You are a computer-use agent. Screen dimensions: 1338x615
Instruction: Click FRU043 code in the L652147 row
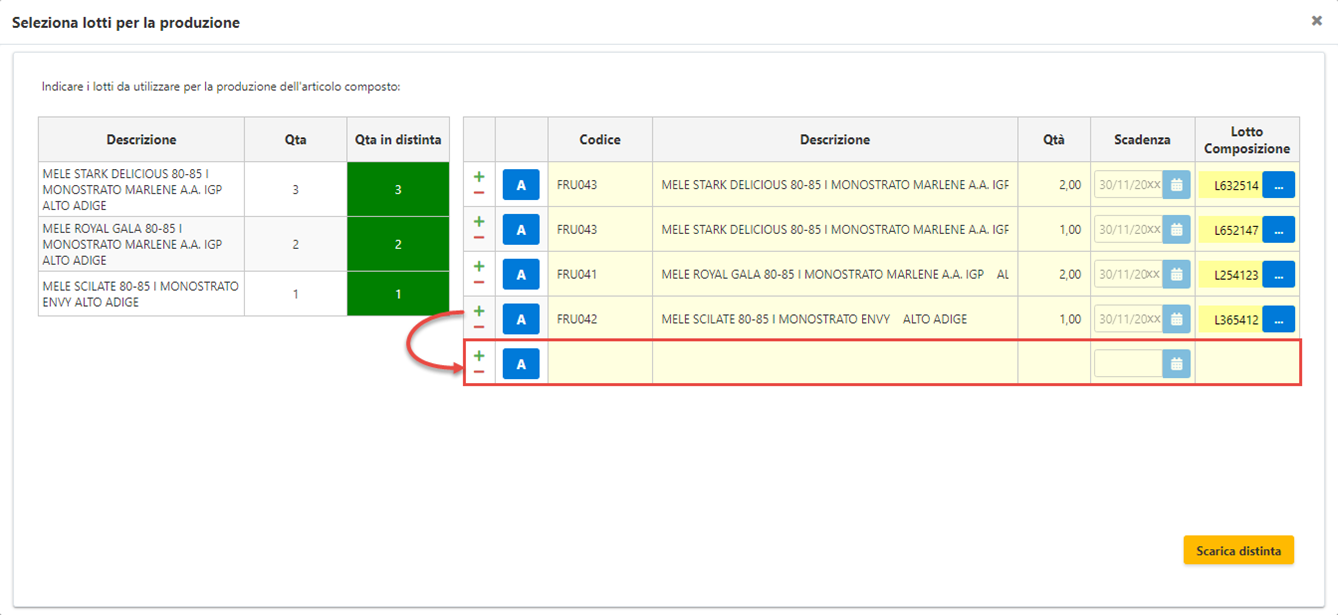tap(577, 229)
